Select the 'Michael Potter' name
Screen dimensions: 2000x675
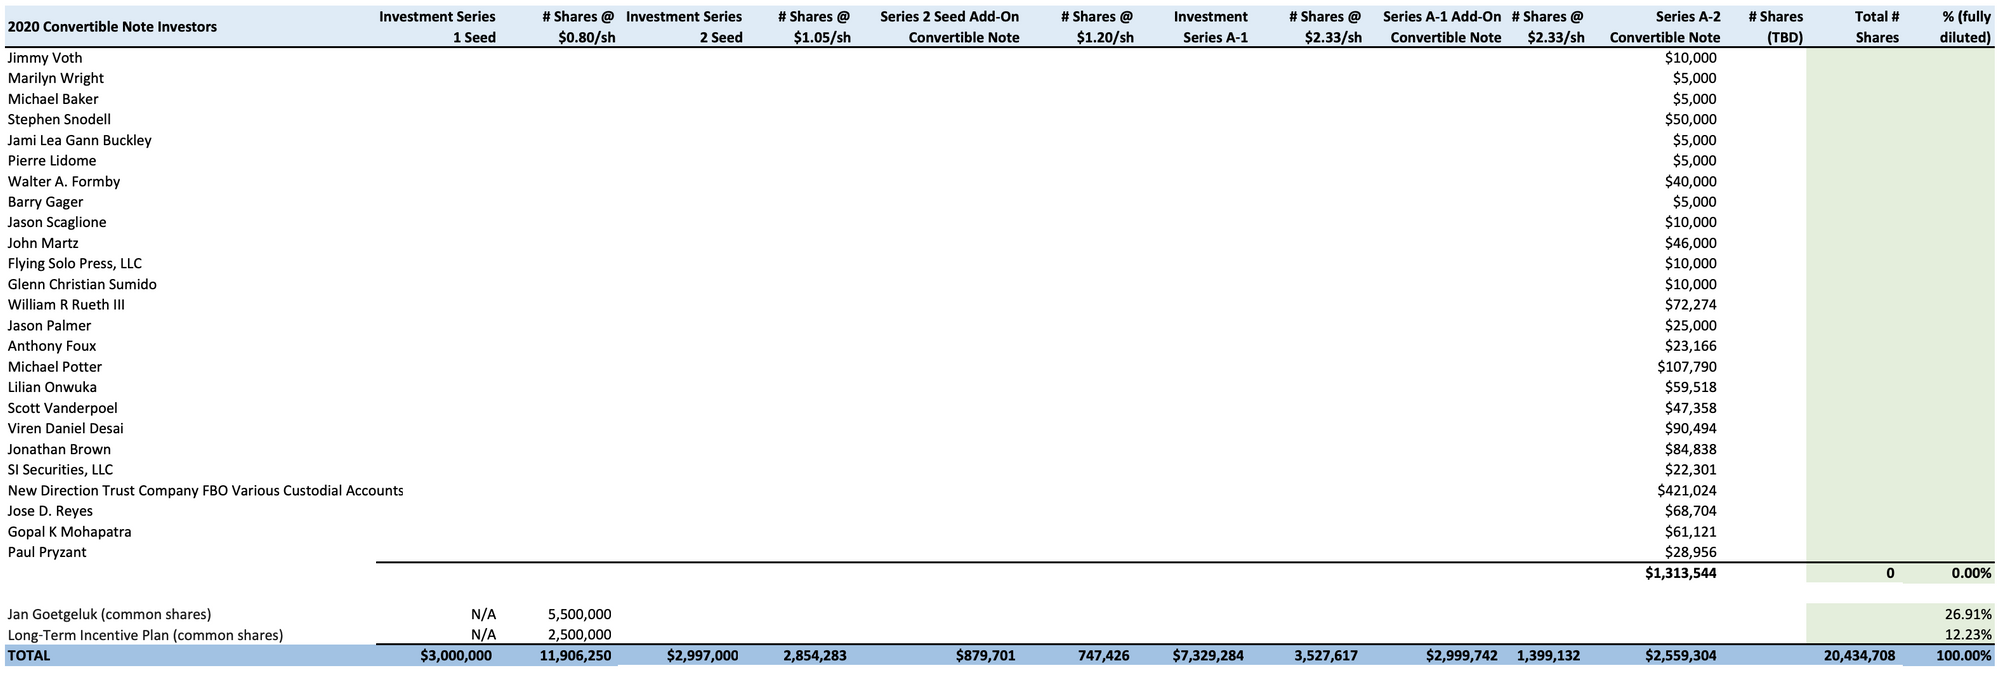(x=55, y=367)
